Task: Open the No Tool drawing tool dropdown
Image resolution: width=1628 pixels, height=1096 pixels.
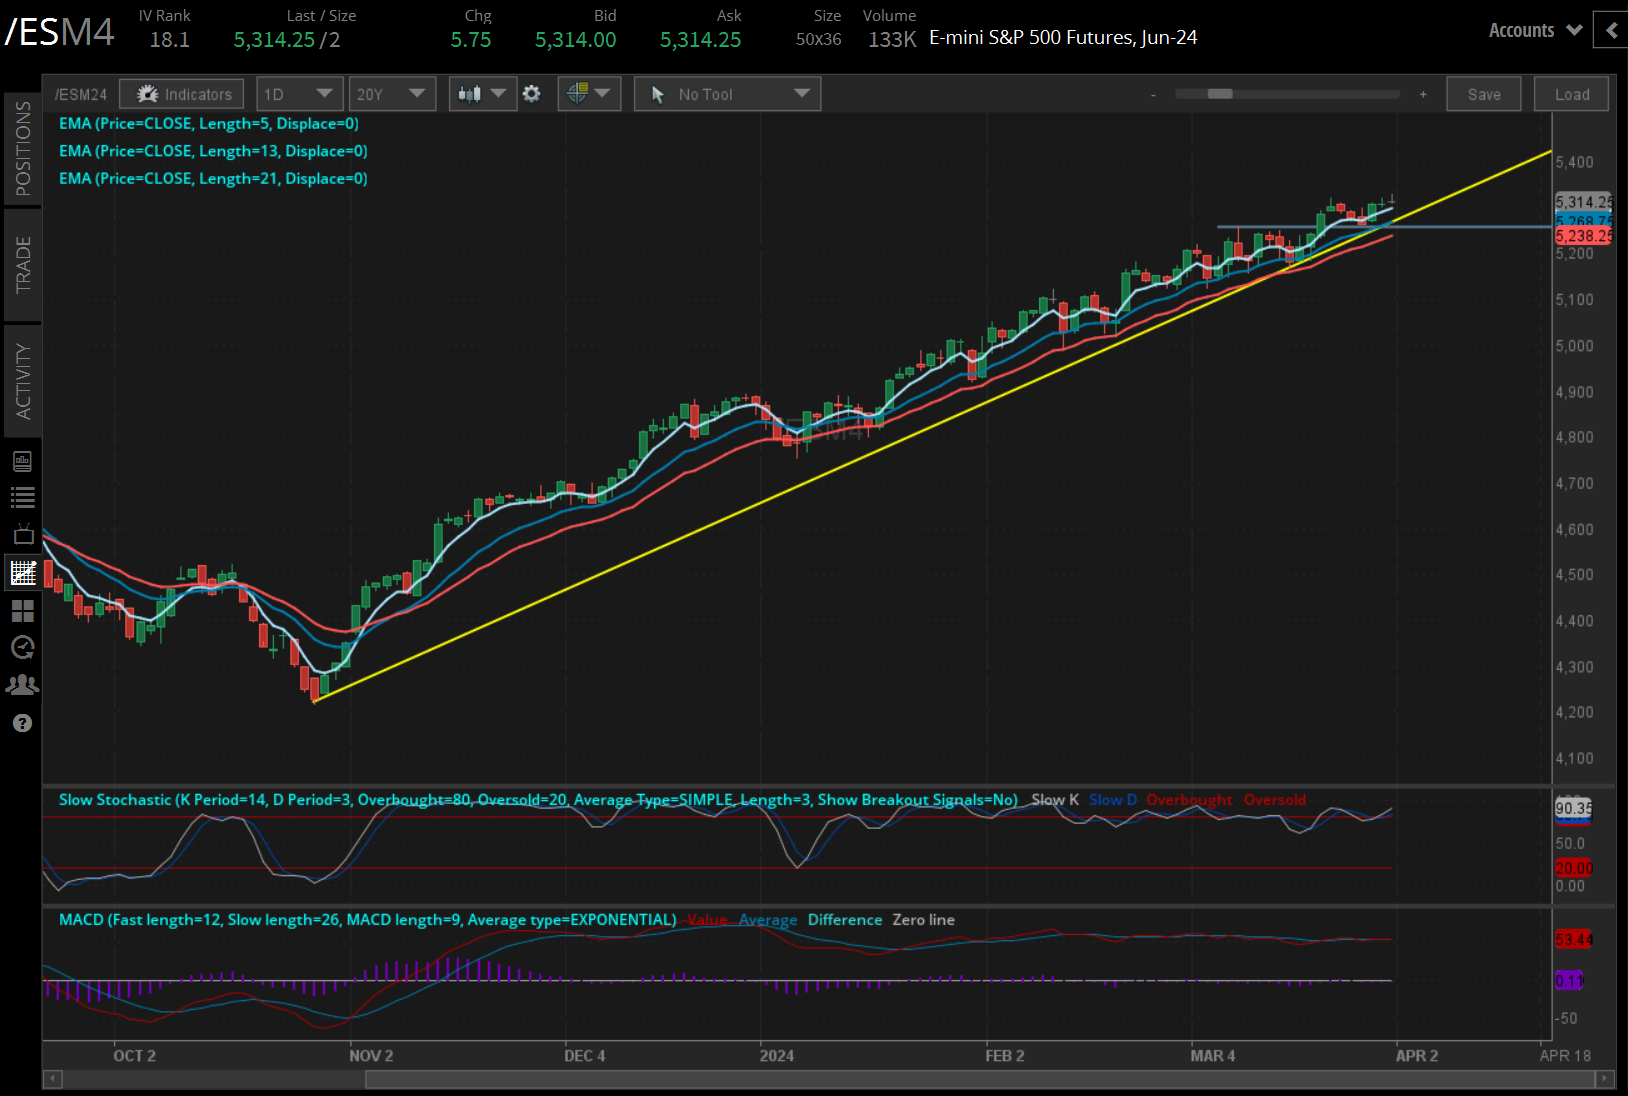Action: tap(727, 94)
